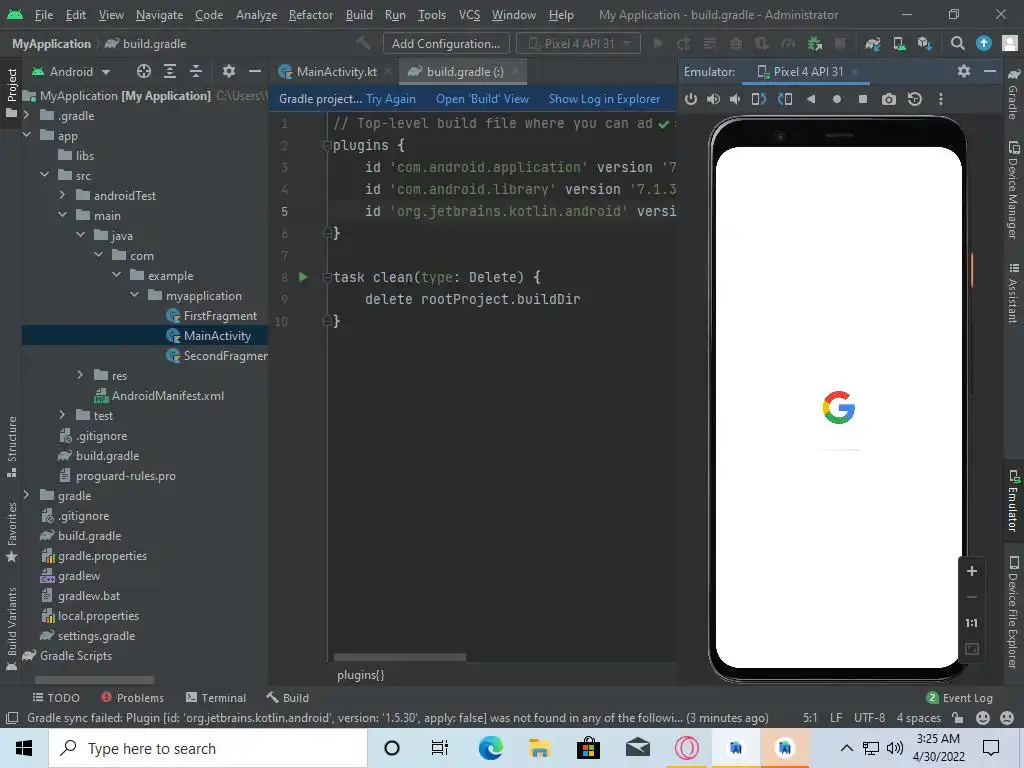Zoom in the emulator with plus button
Image resolution: width=1024 pixels, height=768 pixels.
pyautogui.click(x=972, y=571)
